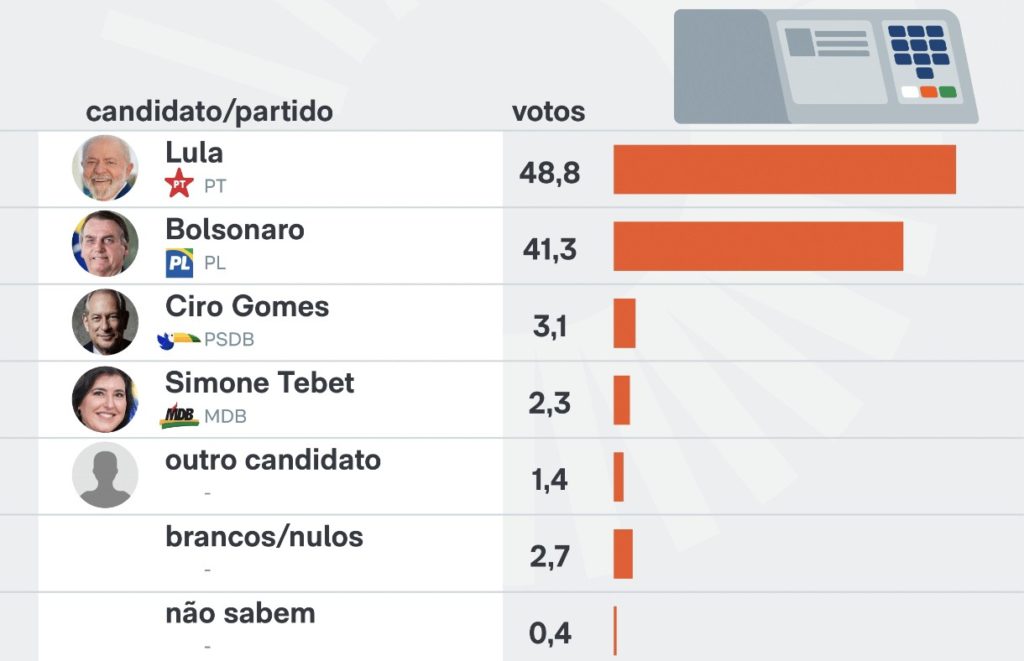The width and height of the screenshot is (1024, 661).
Task: Click the electronic voting machine illustration
Action: pos(825,66)
